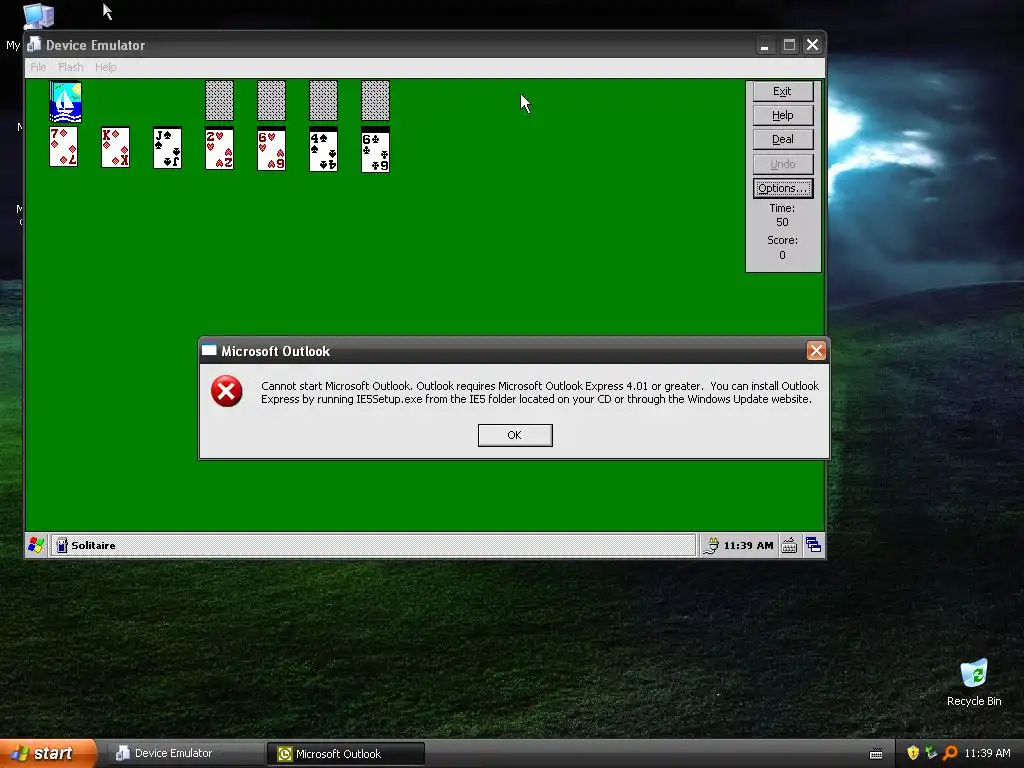
Task: Open the emulator Windows CE start flag
Action: [x=37, y=545]
